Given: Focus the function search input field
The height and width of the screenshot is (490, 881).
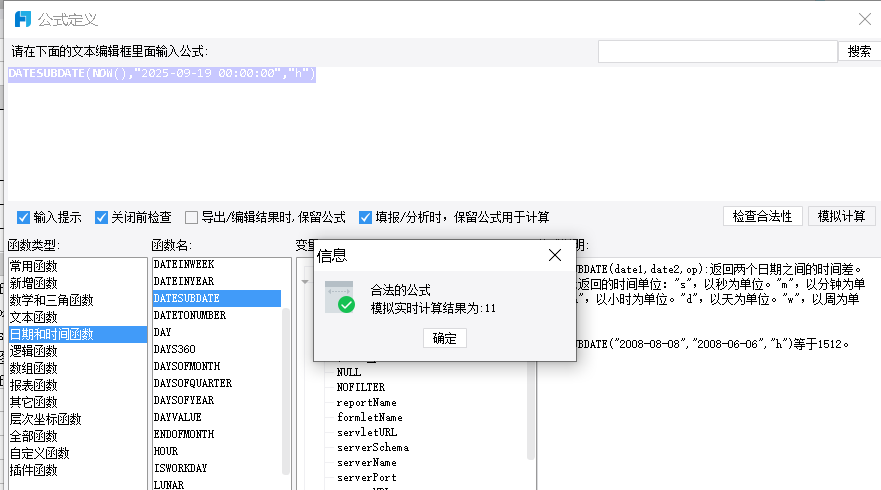Looking at the screenshot, I should (x=717, y=51).
